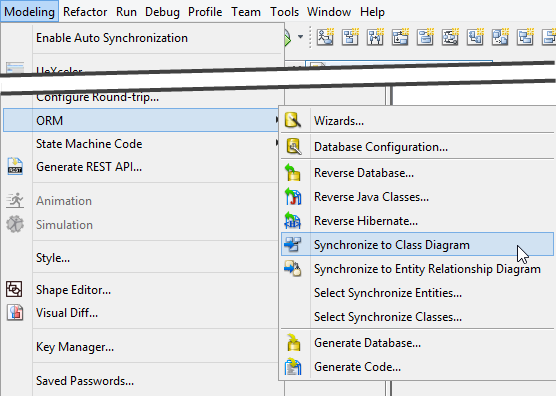This screenshot has width=556, height=396.
Task: Open Database Configuration via its magnifier icon
Action: click(x=294, y=146)
